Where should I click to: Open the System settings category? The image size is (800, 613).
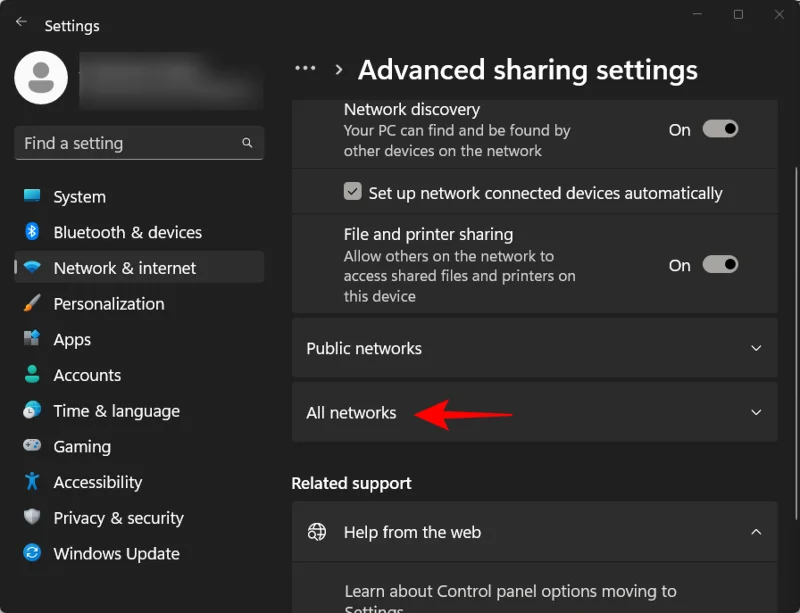pyautogui.click(x=139, y=197)
